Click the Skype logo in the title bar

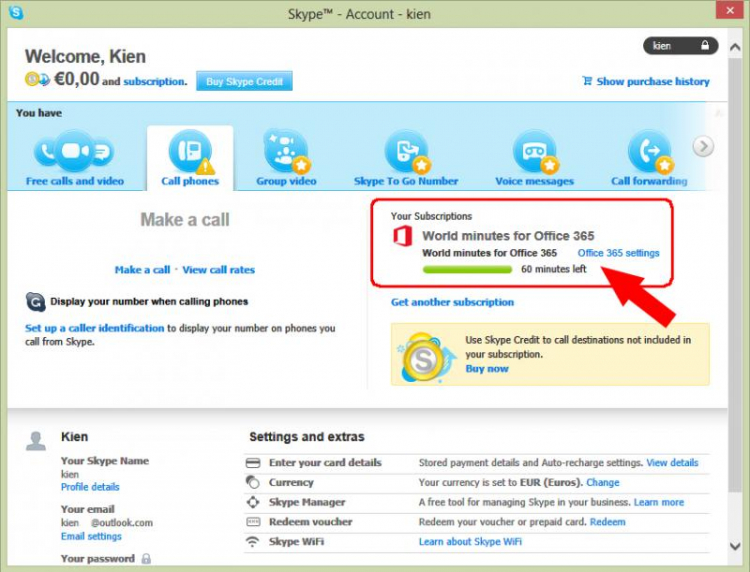[16, 12]
